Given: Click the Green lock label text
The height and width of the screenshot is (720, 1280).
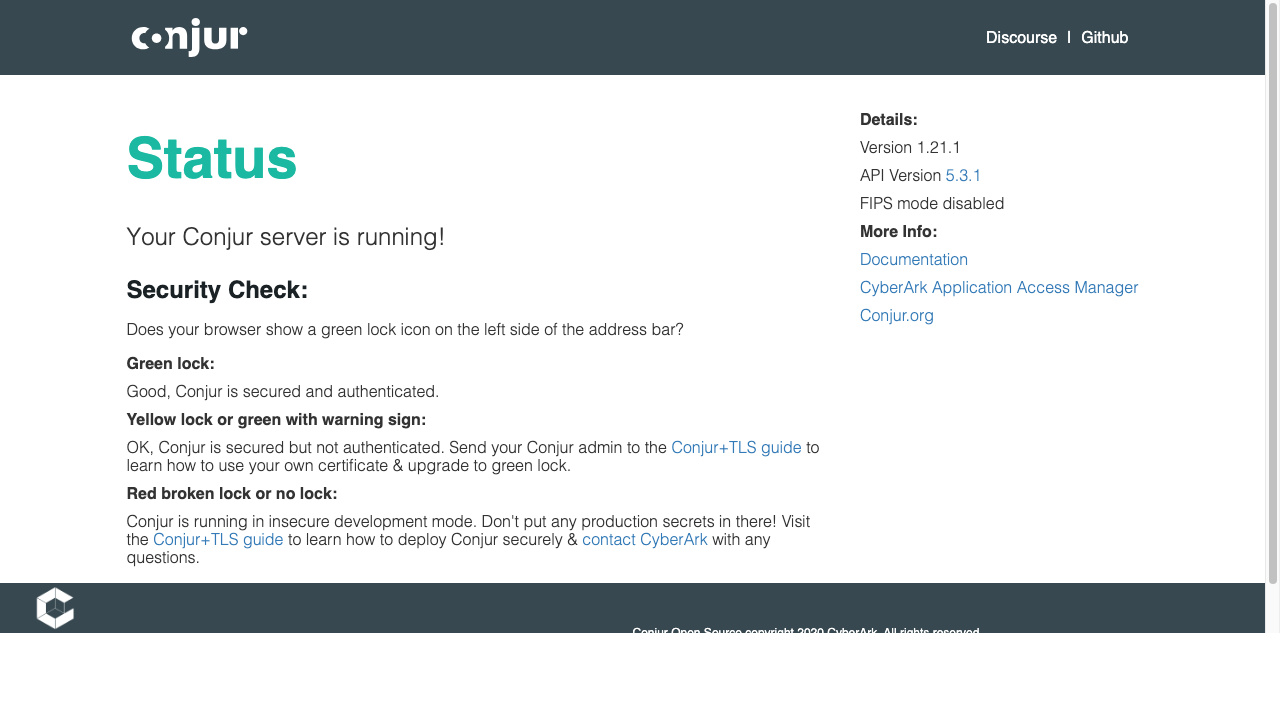Looking at the screenshot, I should [170, 363].
